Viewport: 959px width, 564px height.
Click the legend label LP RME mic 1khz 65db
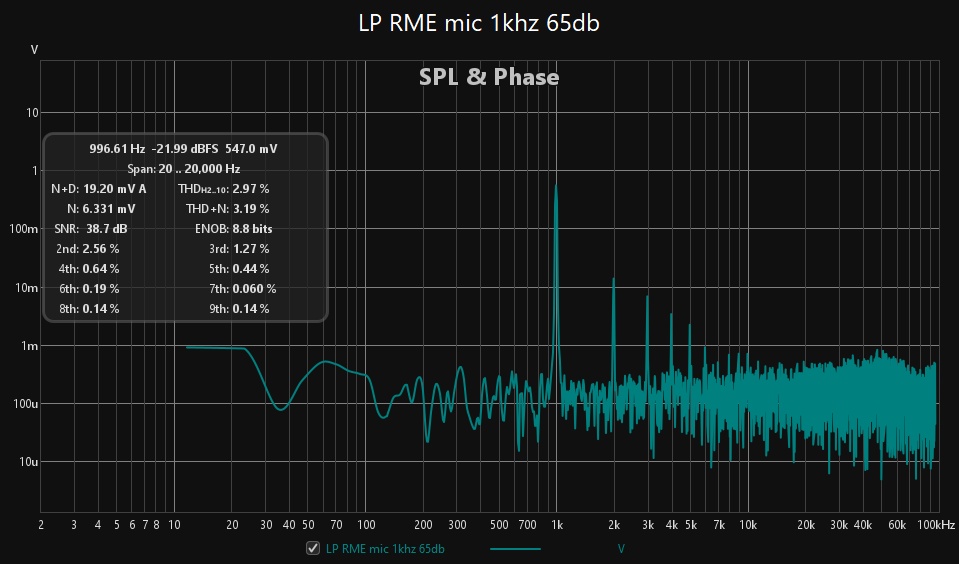(x=385, y=549)
